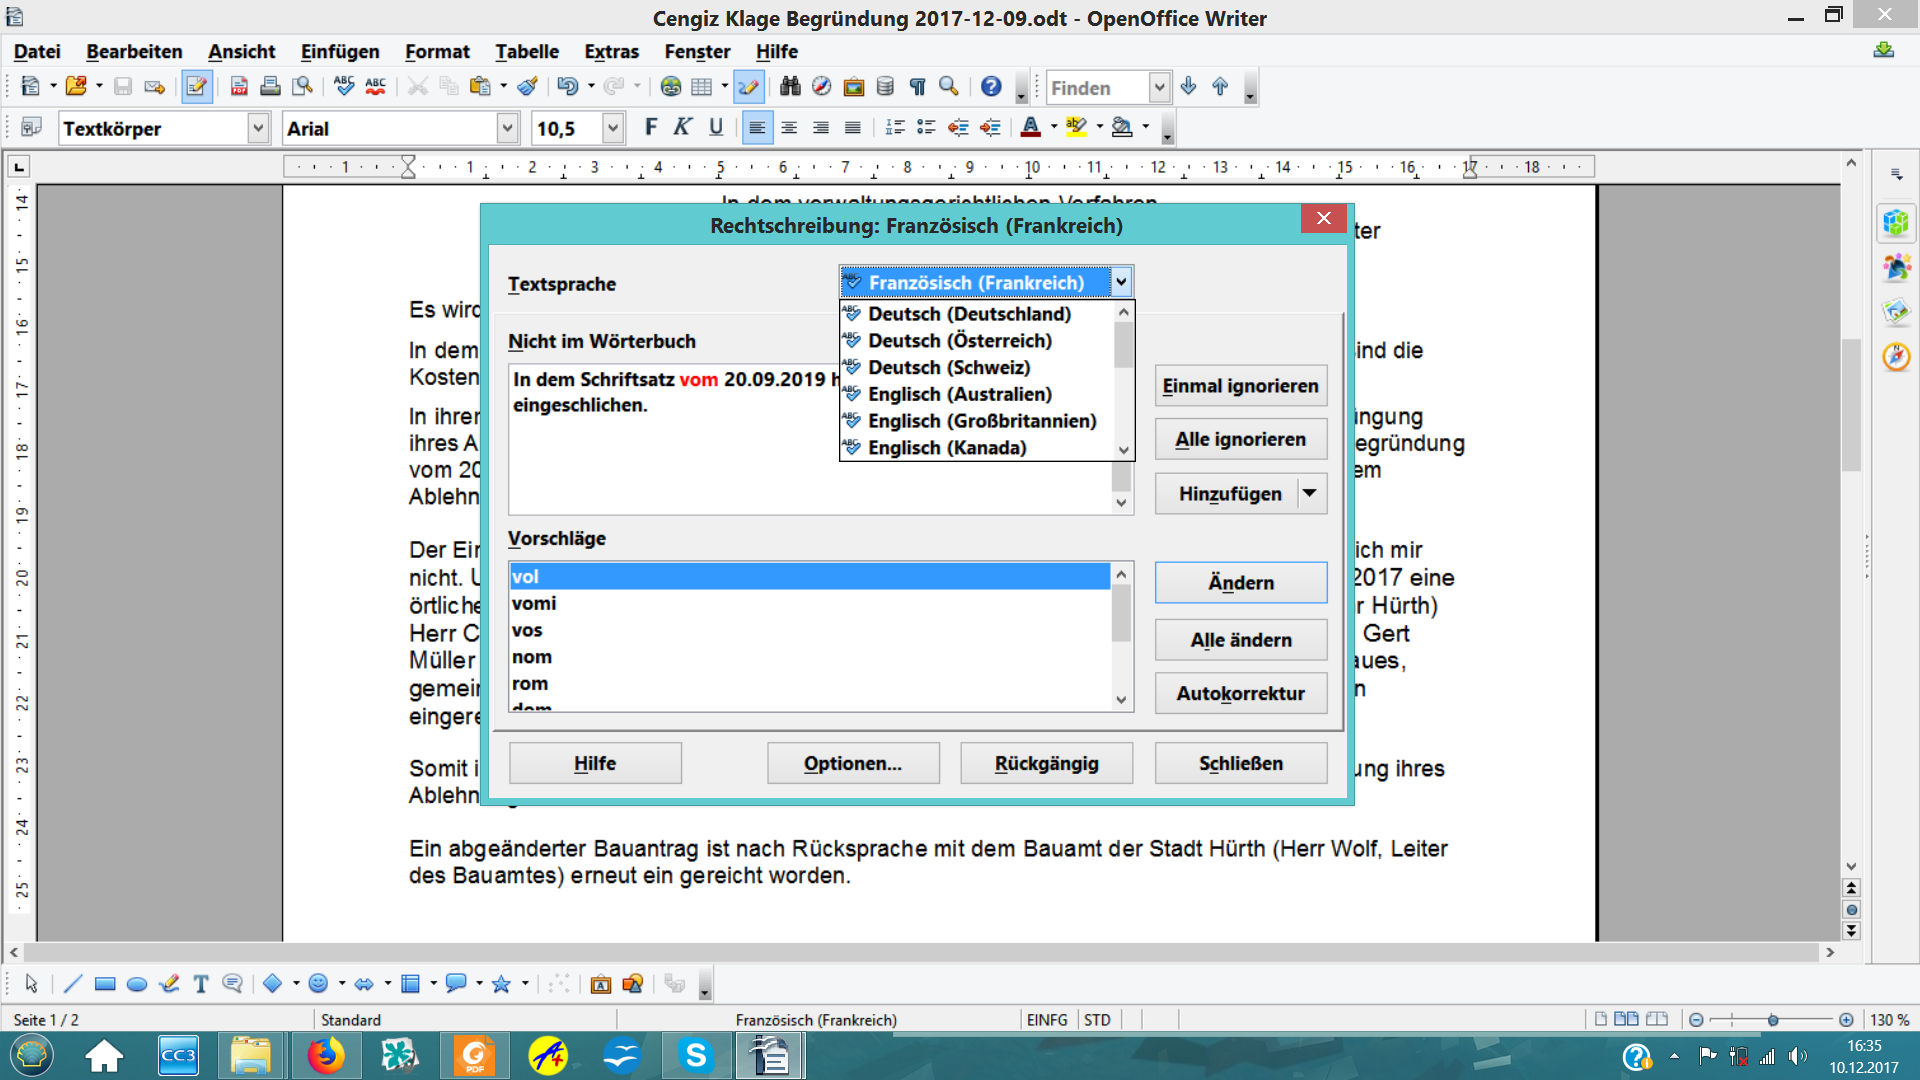Open the Datei menu
Viewport: 1920px width, 1080px height.
click(x=37, y=51)
